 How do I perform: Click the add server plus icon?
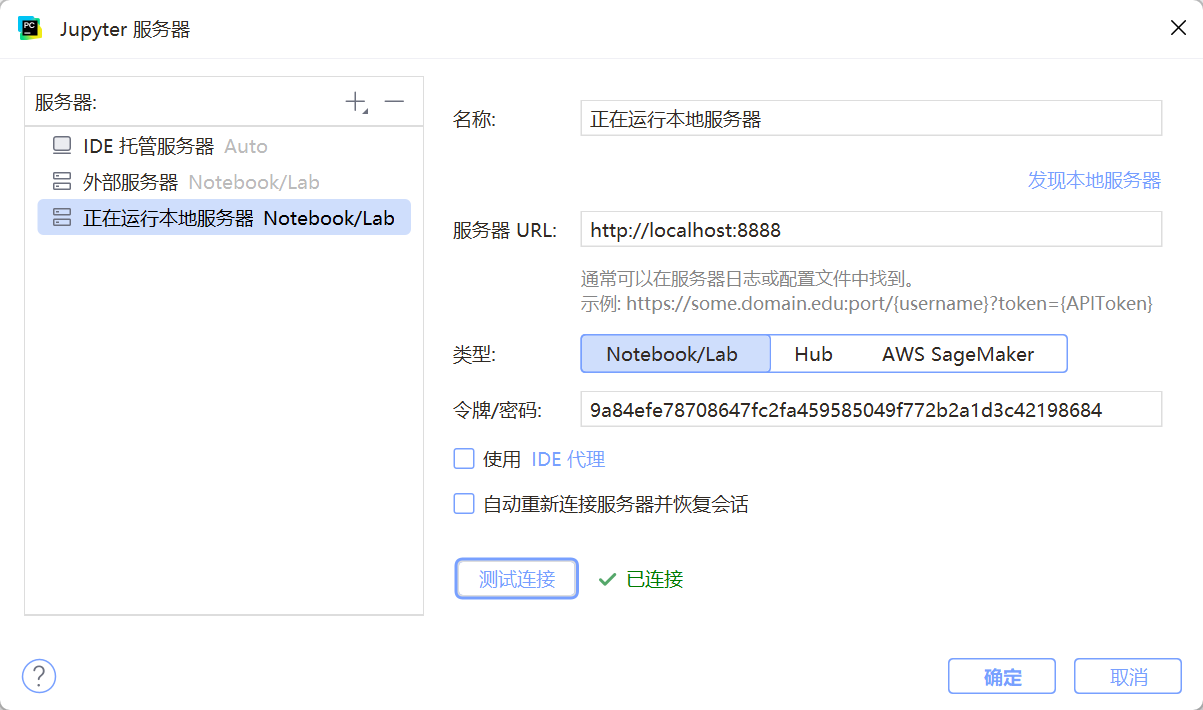(356, 102)
